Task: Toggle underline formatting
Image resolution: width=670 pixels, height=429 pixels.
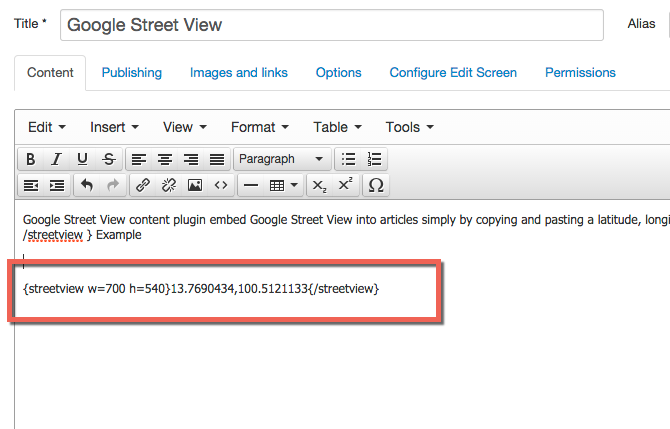Action: point(82,159)
